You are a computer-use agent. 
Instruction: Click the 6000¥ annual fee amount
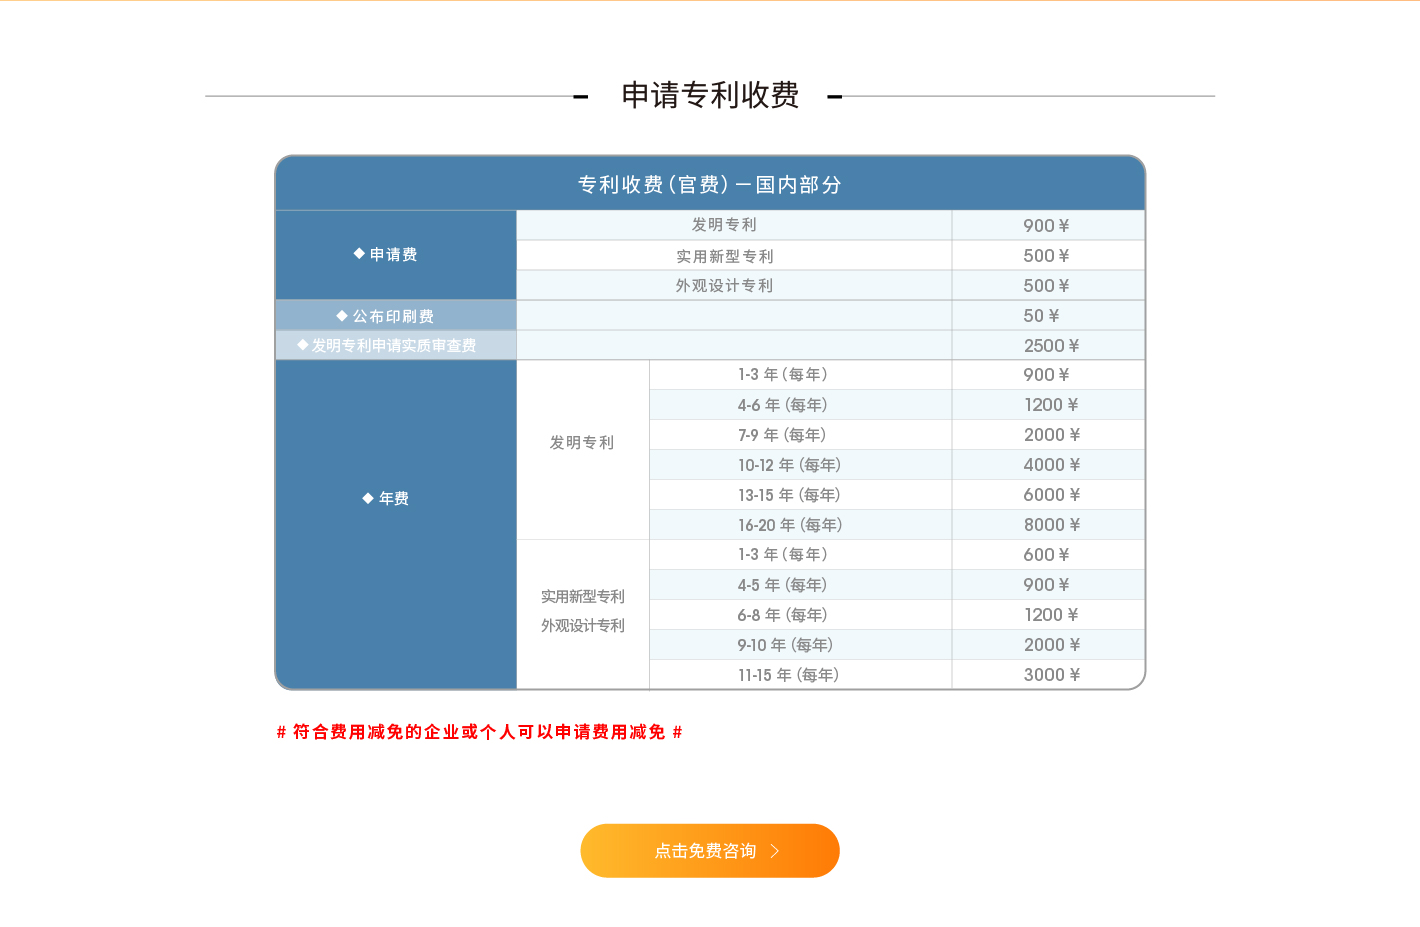pyautogui.click(x=1051, y=495)
